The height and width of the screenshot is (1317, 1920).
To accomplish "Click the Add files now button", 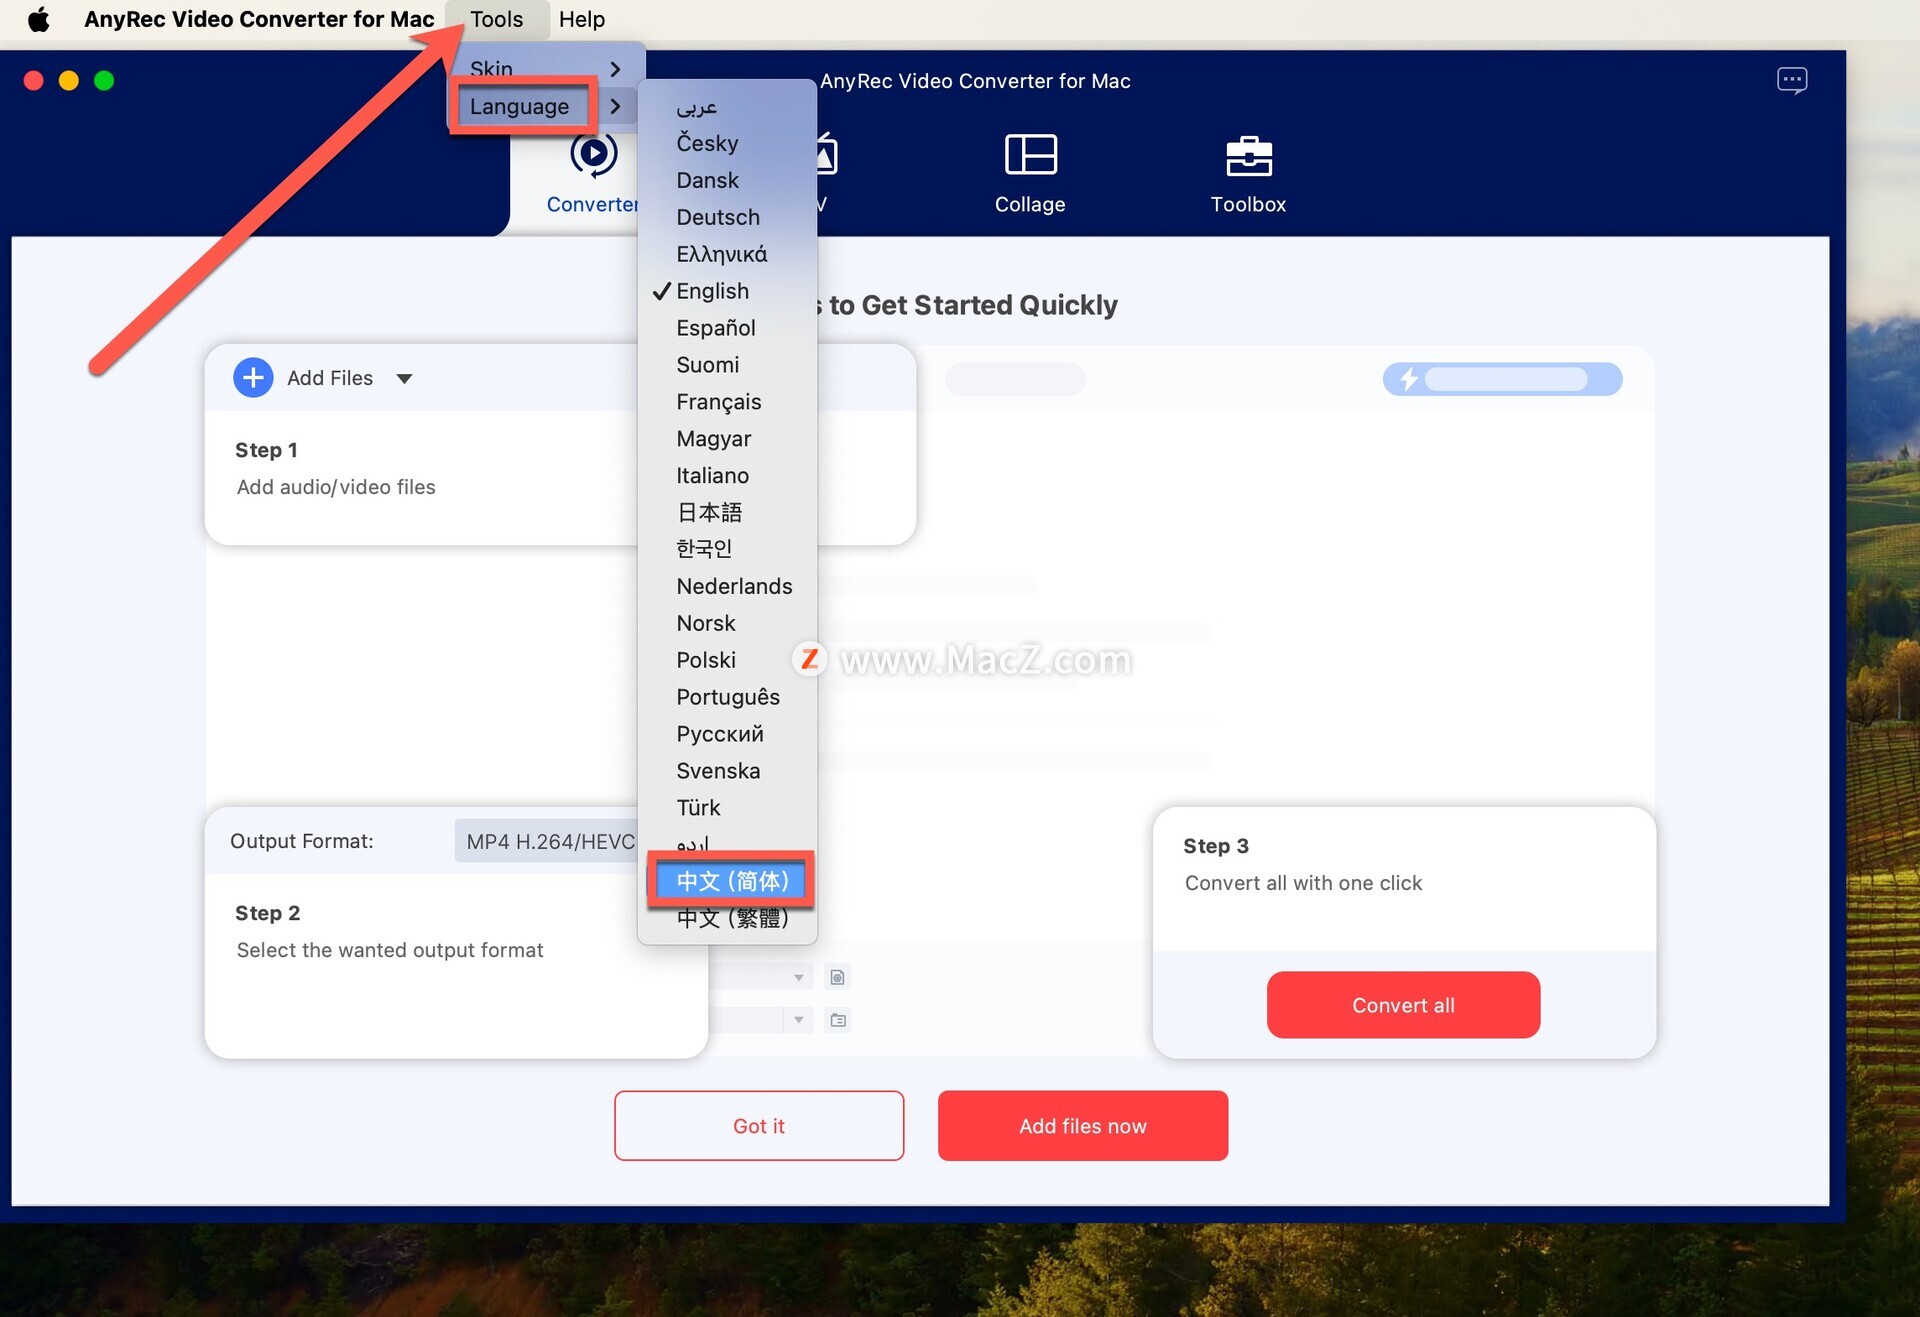I will tap(1083, 1126).
